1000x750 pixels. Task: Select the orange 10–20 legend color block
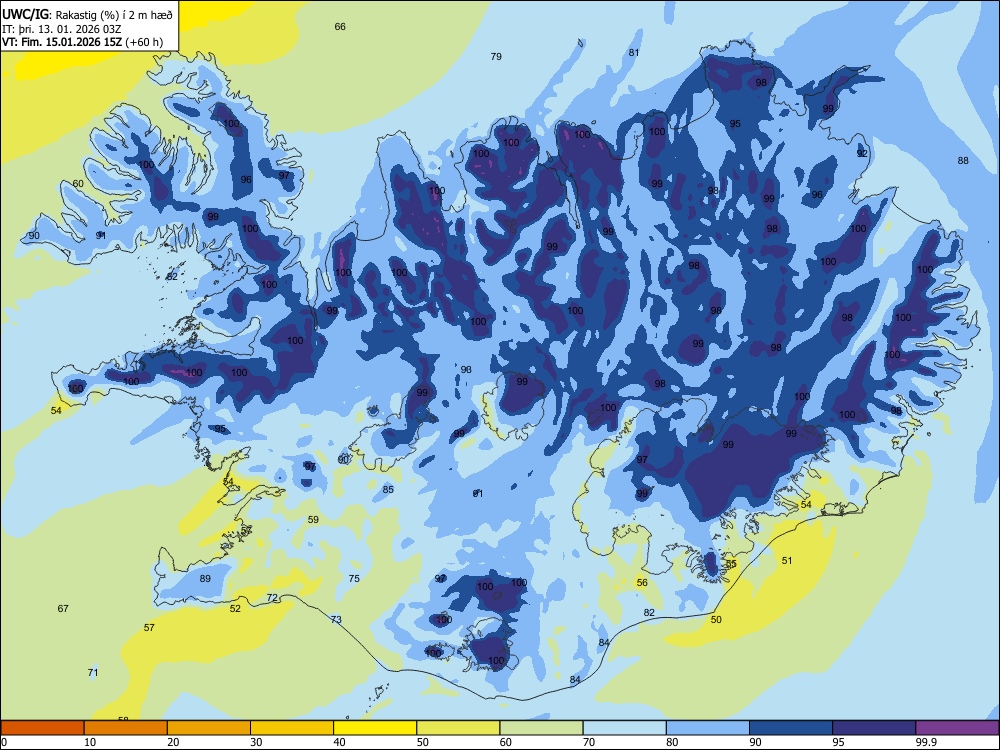click(126, 728)
